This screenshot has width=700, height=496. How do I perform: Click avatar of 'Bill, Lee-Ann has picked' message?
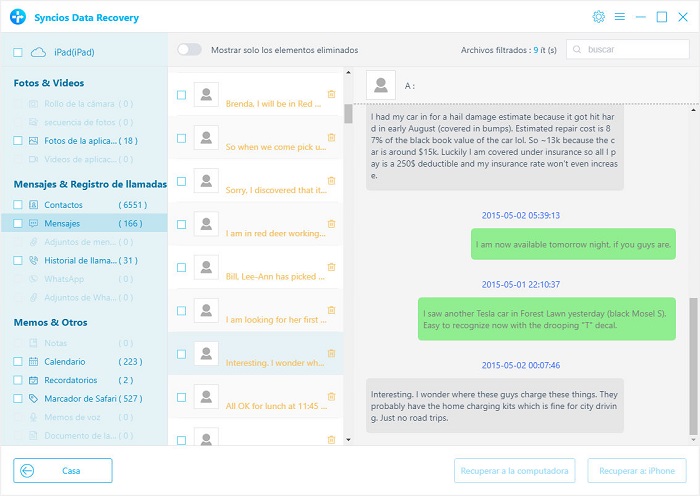coord(206,267)
